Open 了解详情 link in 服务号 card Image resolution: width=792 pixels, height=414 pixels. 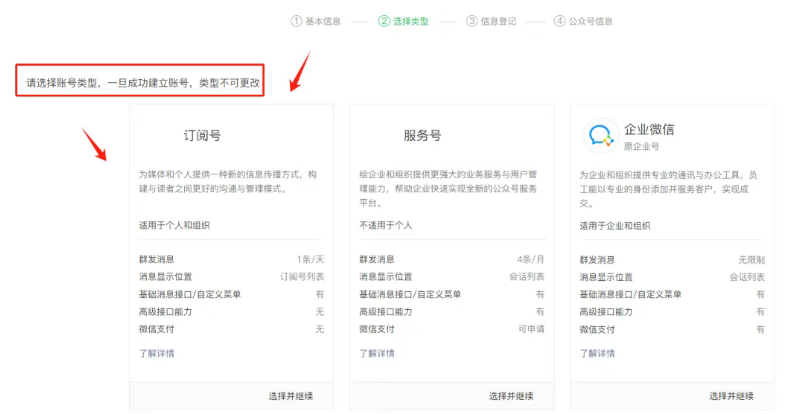pyautogui.click(x=377, y=353)
